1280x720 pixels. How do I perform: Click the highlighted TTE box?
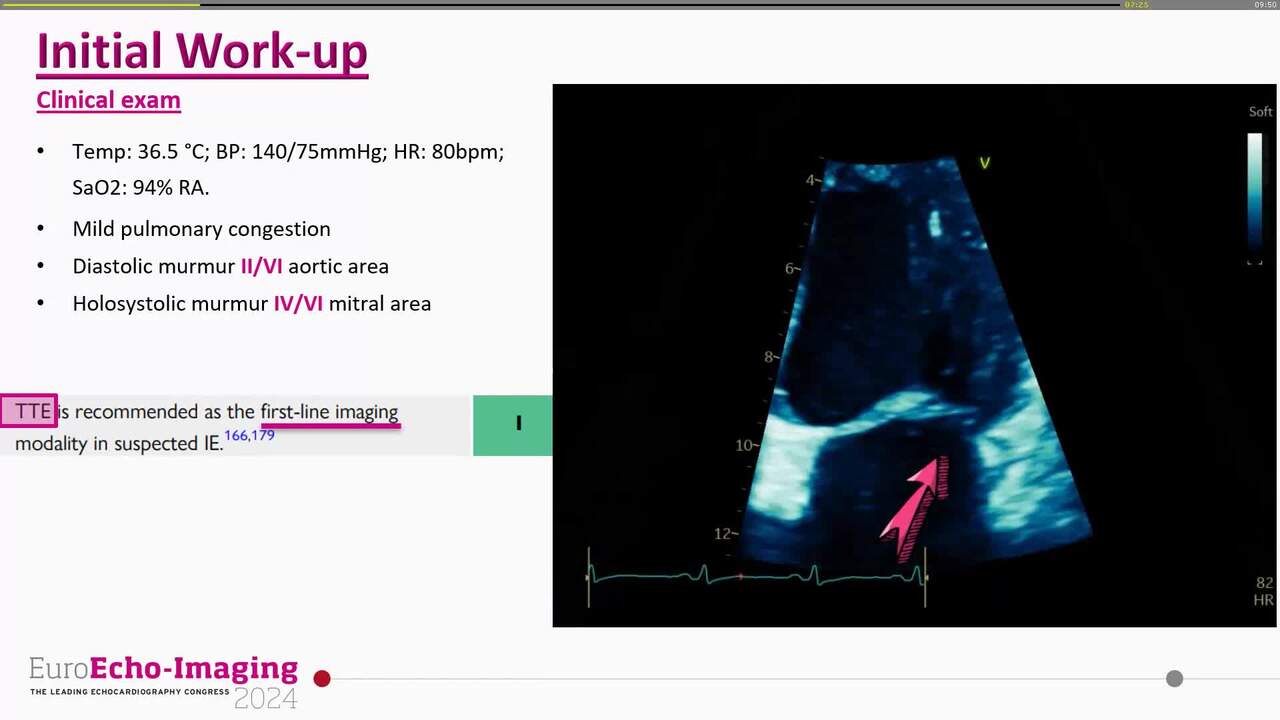[x=29, y=411]
